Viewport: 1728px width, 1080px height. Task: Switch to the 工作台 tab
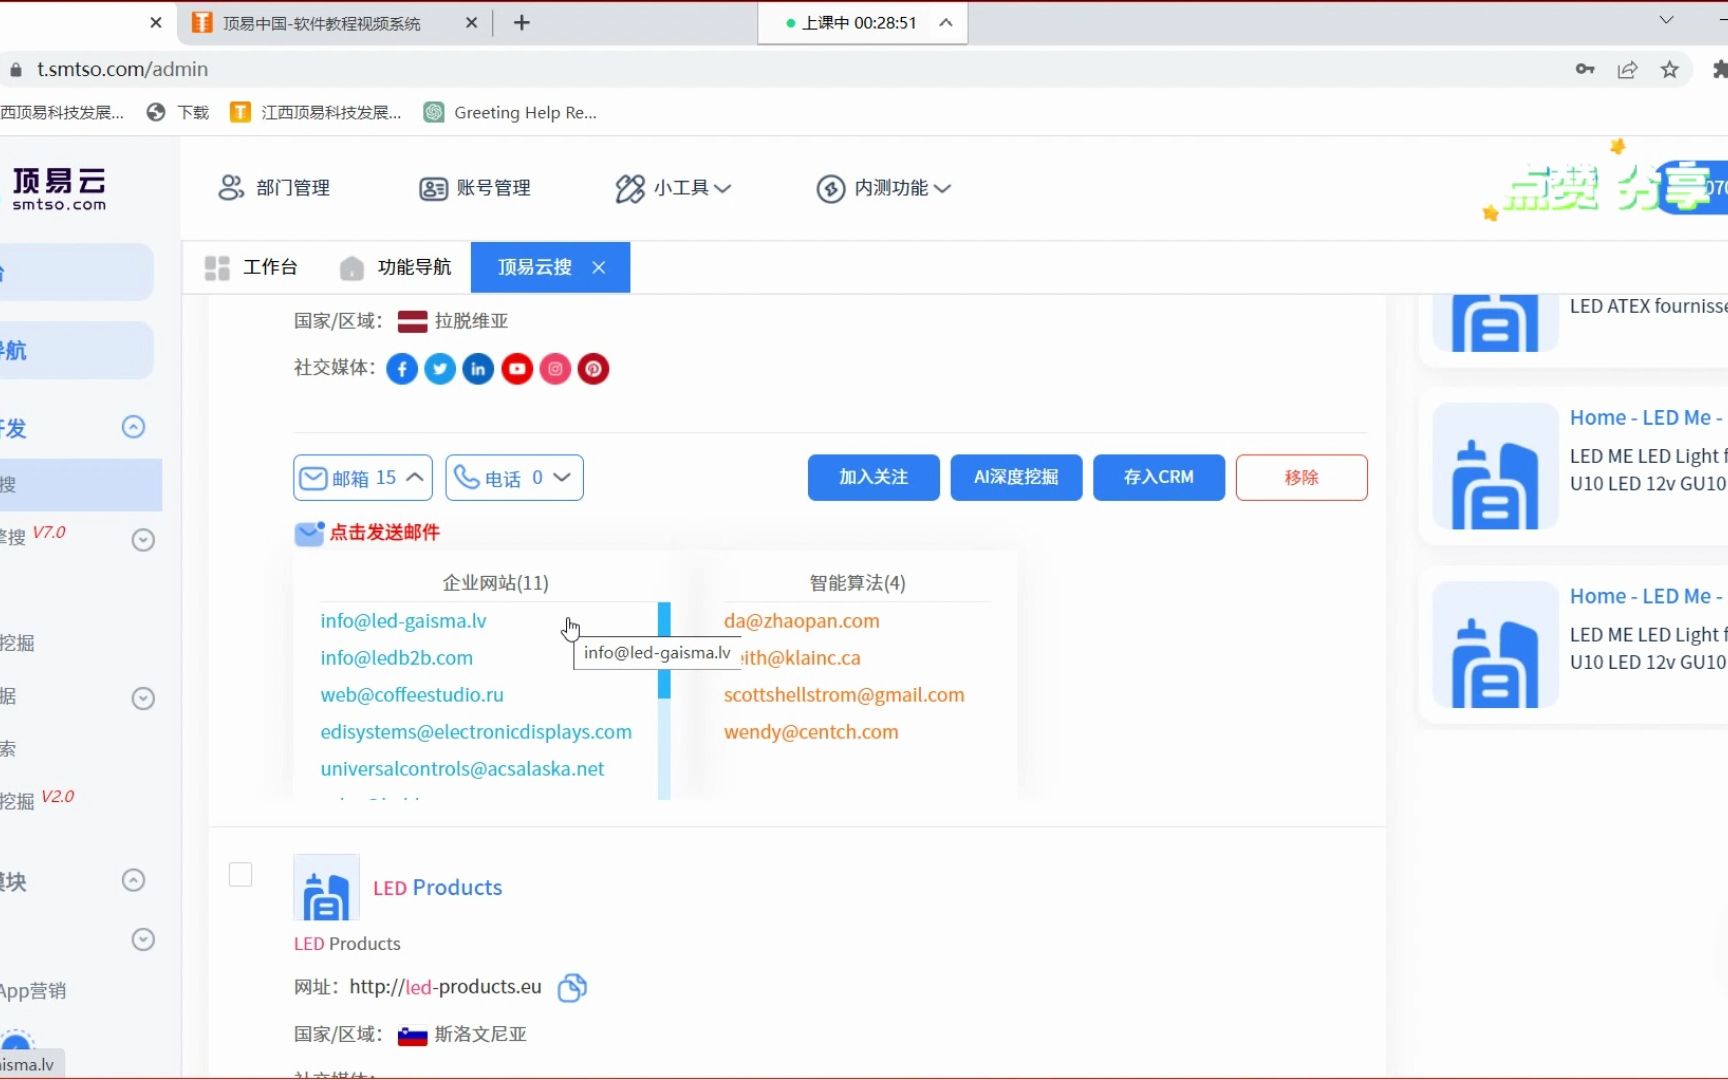click(251, 267)
